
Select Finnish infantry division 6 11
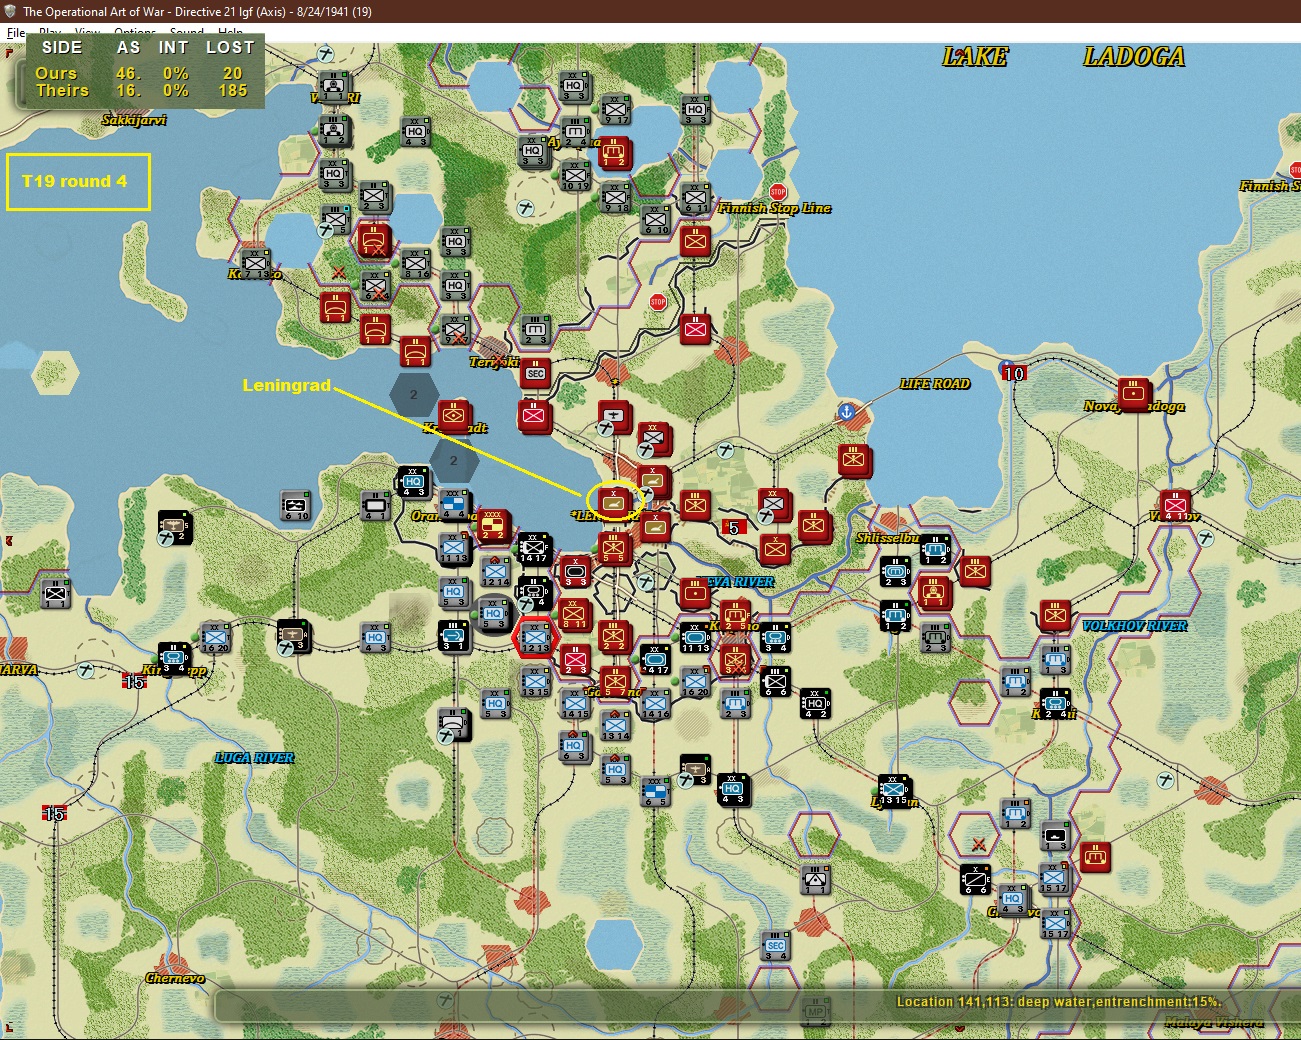[x=695, y=196]
